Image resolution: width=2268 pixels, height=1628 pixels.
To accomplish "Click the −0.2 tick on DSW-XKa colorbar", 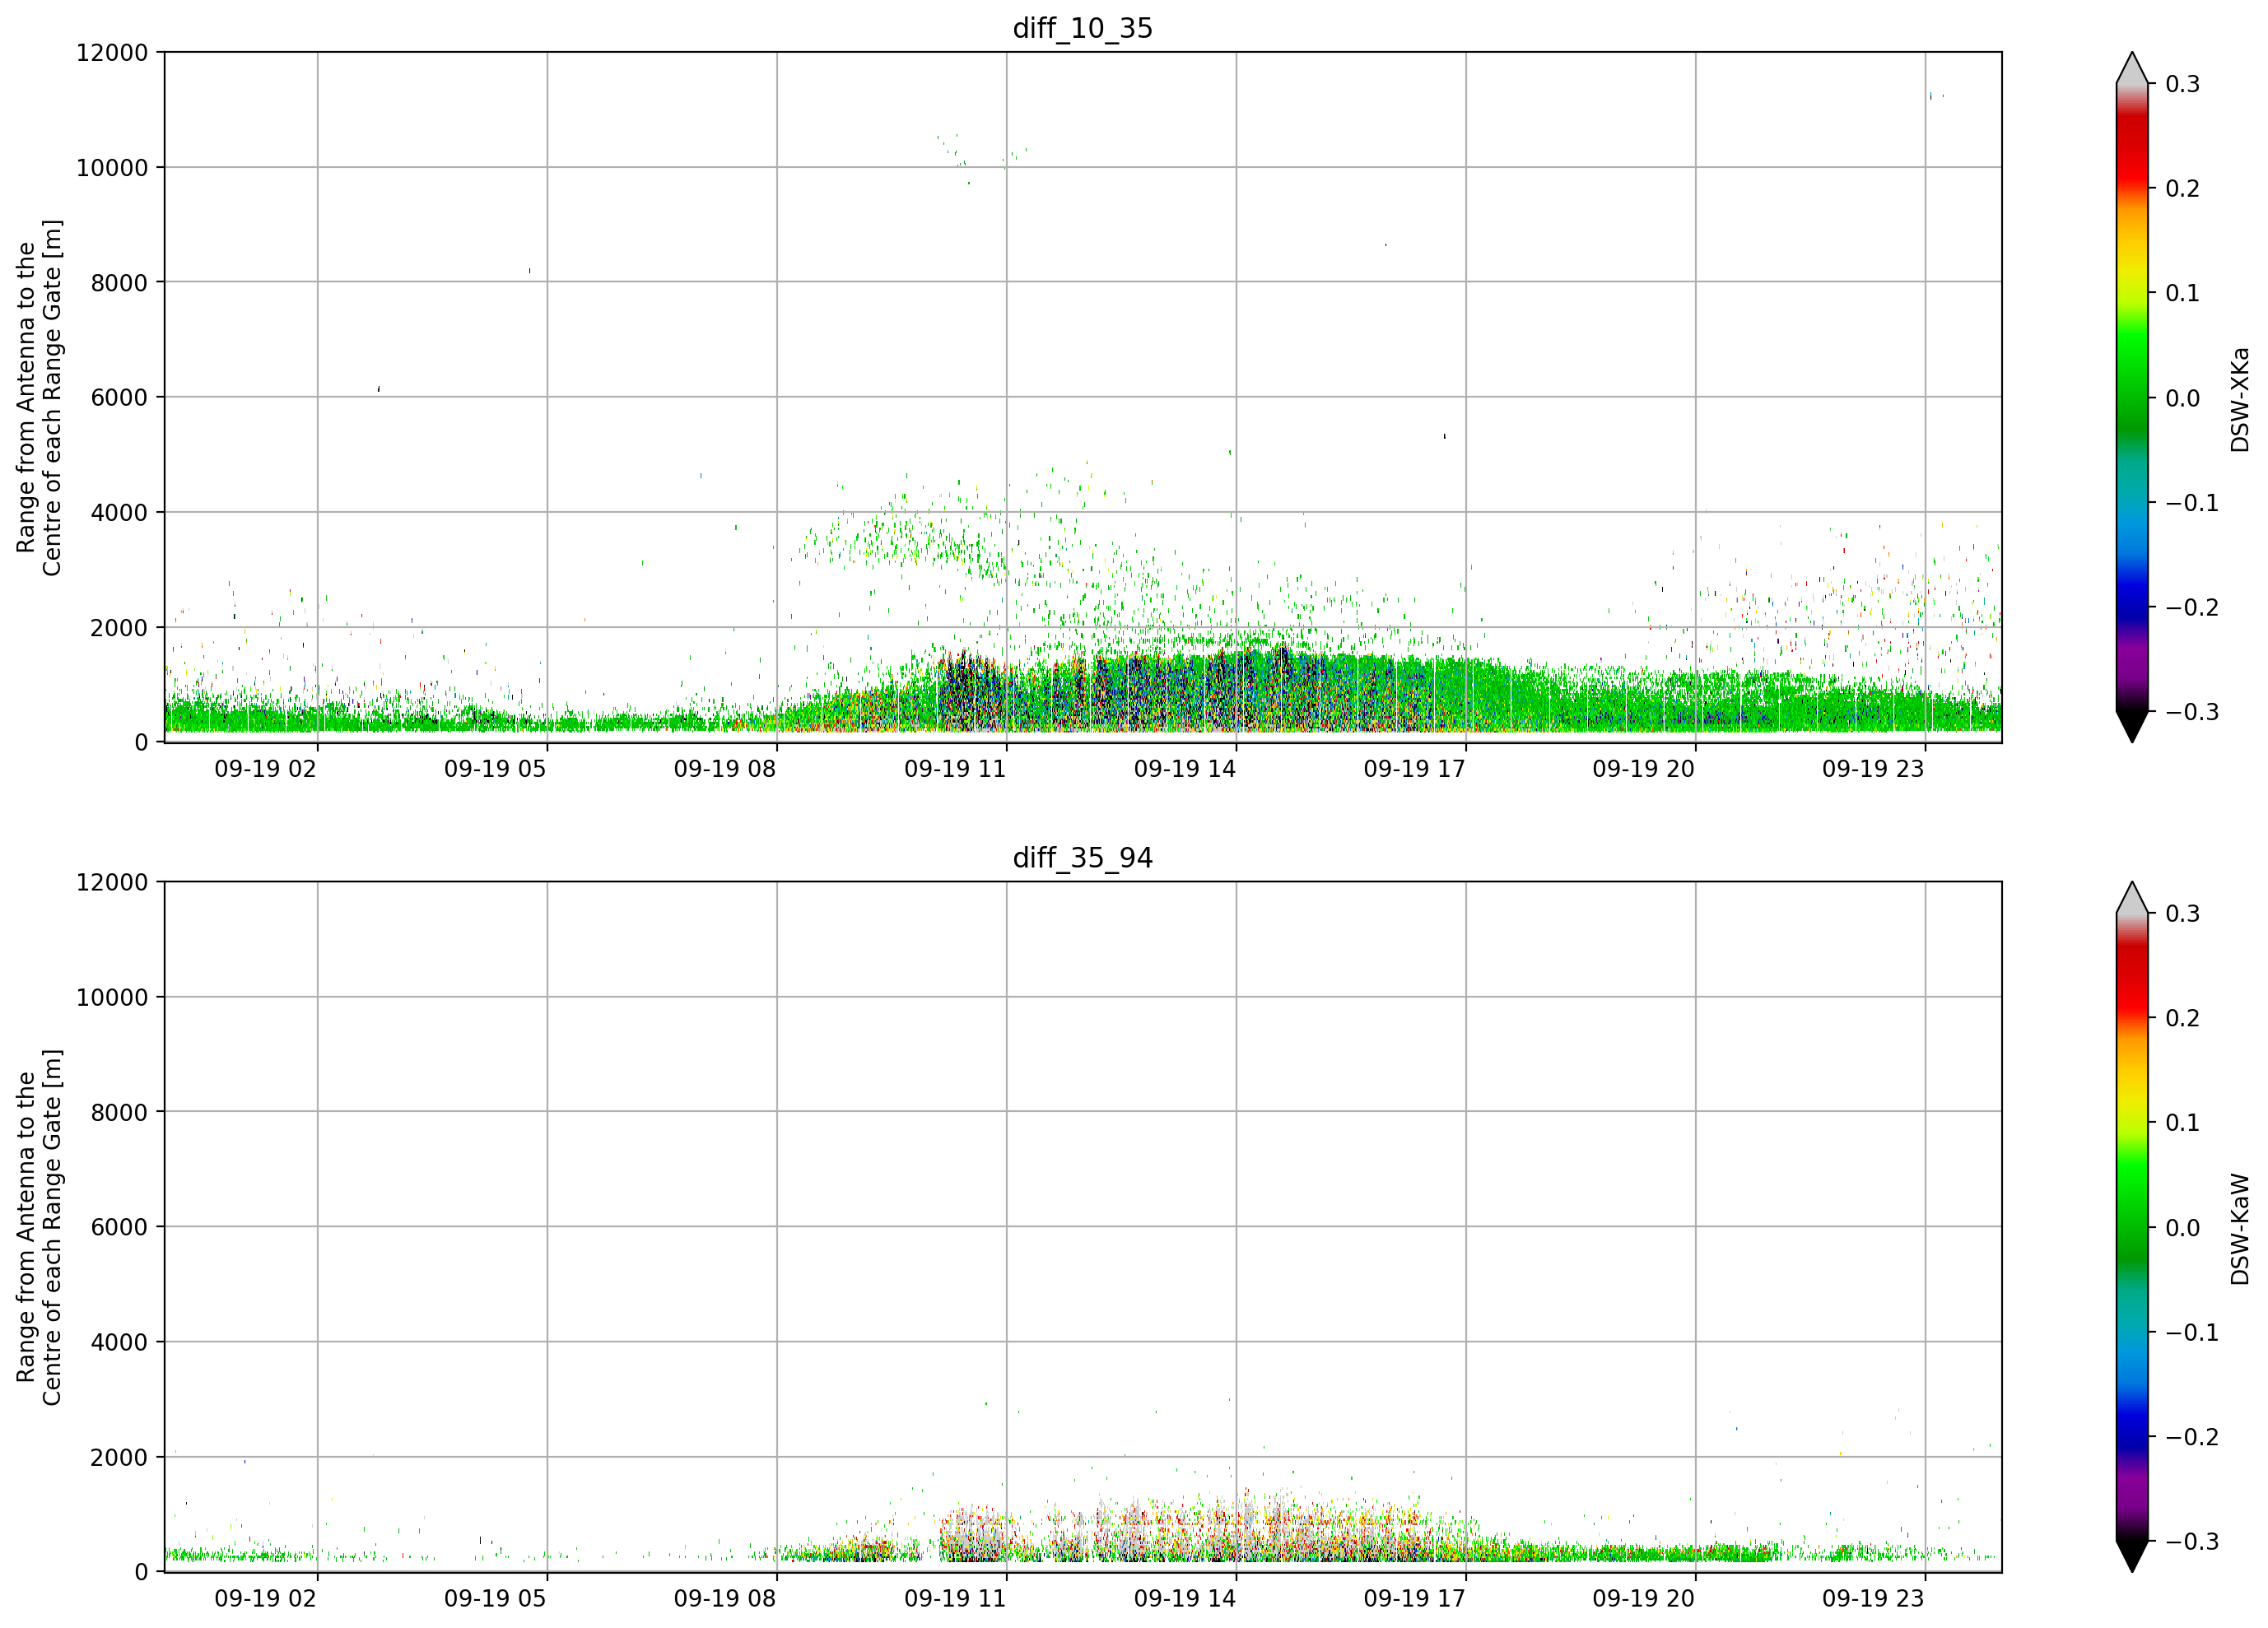I will click(x=2191, y=608).
